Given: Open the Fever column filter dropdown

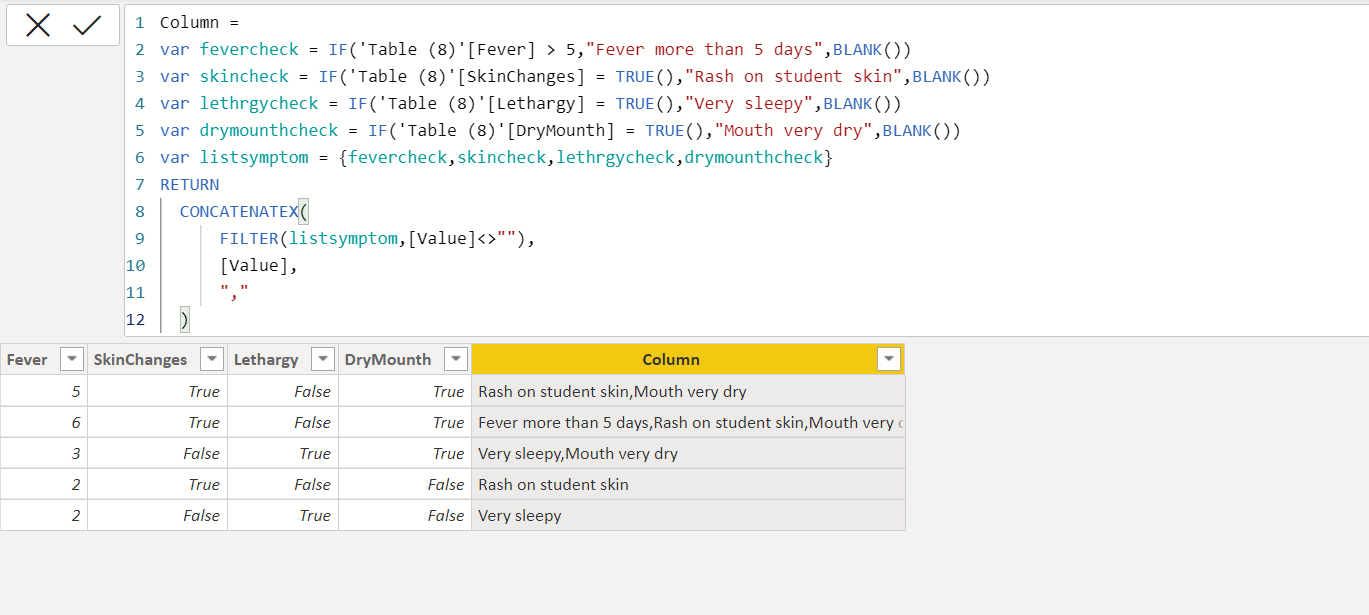Looking at the screenshot, I should pyautogui.click(x=72, y=360).
